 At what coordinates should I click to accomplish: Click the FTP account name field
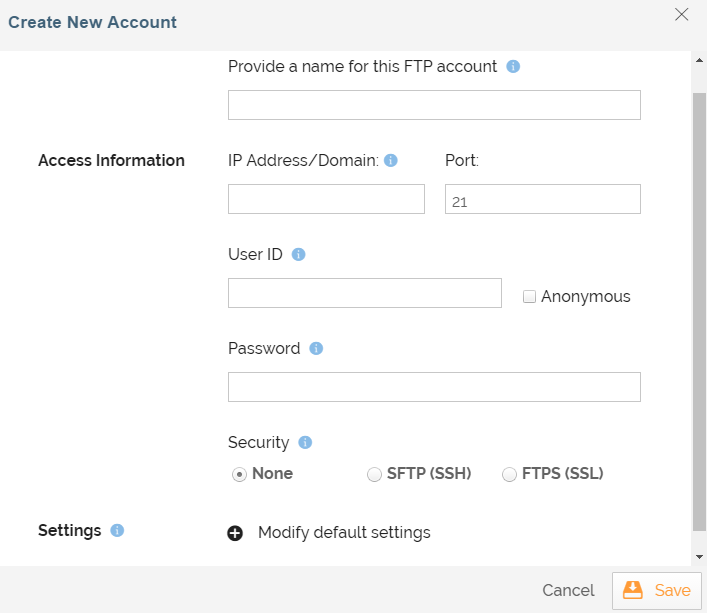tap(434, 105)
